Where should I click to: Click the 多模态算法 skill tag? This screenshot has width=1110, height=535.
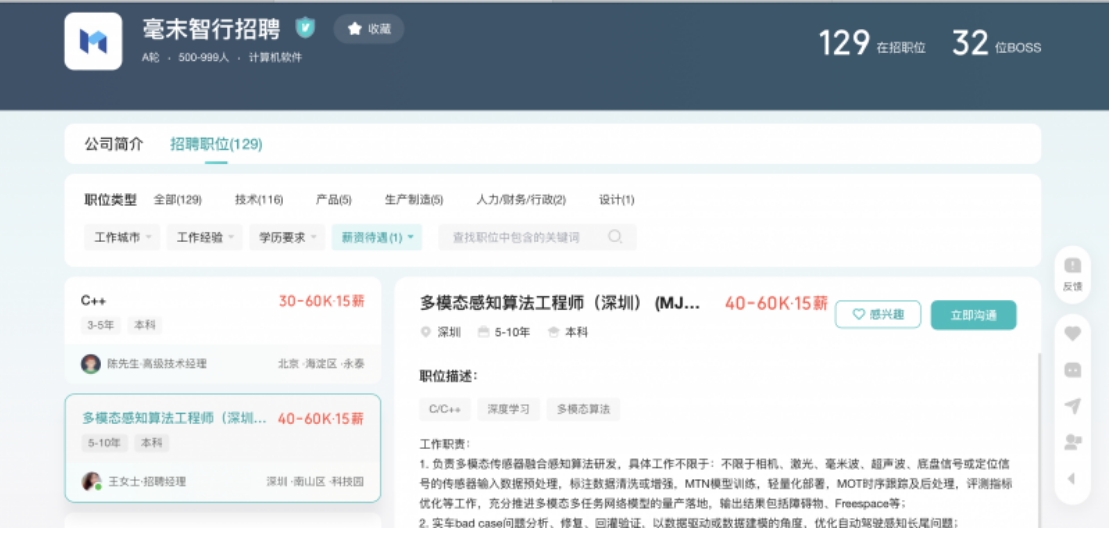[583, 410]
